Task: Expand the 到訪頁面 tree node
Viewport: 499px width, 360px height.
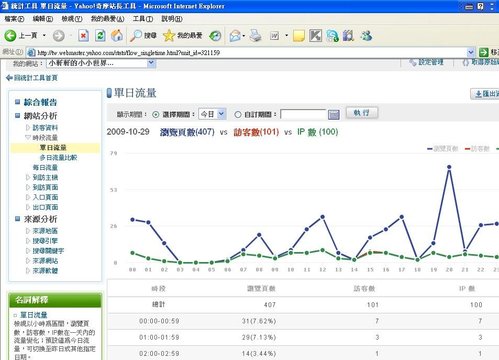Action: [28, 187]
